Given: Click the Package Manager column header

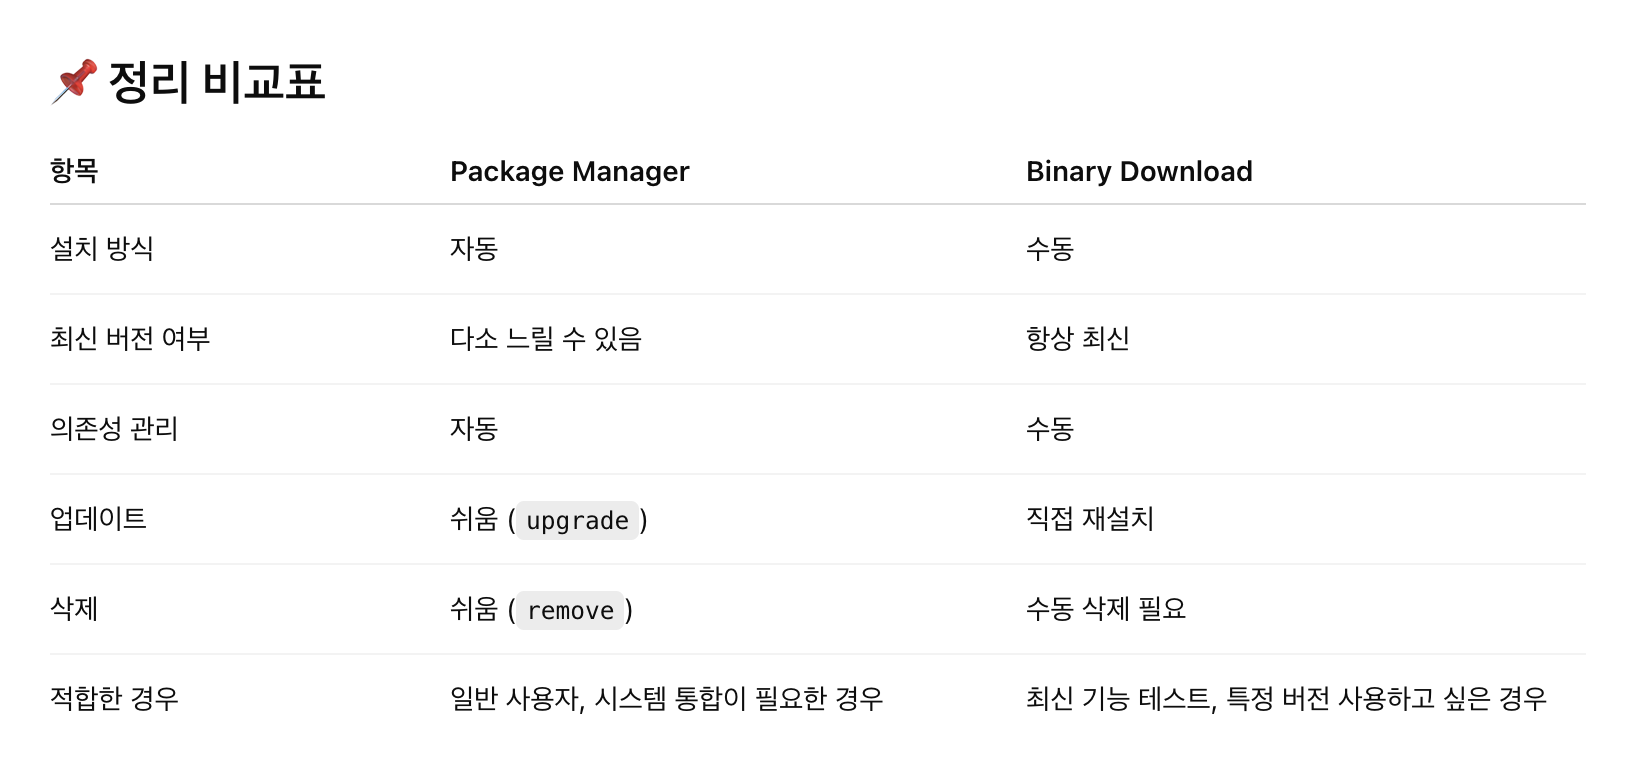Looking at the screenshot, I should (x=569, y=172).
